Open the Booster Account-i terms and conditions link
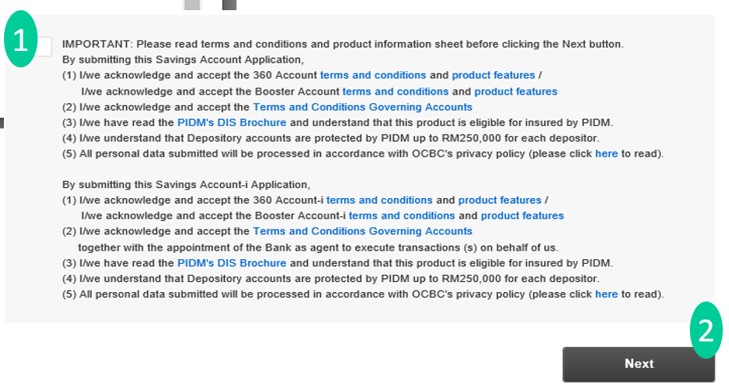 [402, 216]
